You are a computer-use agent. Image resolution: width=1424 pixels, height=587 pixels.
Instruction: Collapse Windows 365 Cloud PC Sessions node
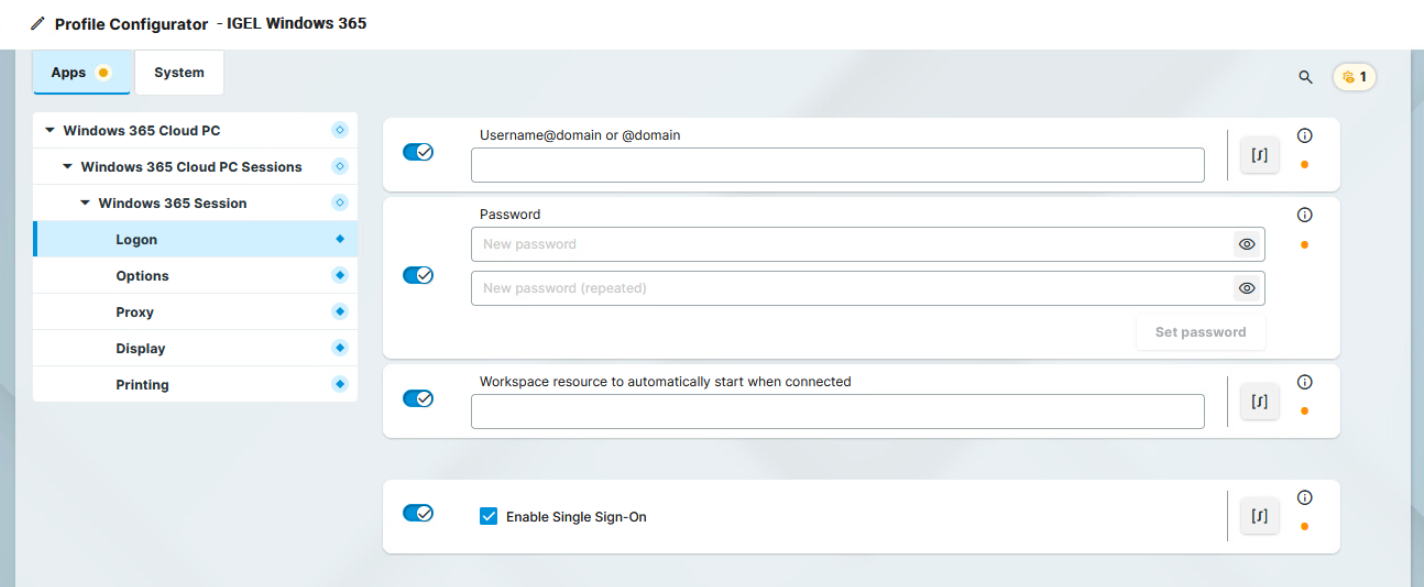(67, 167)
